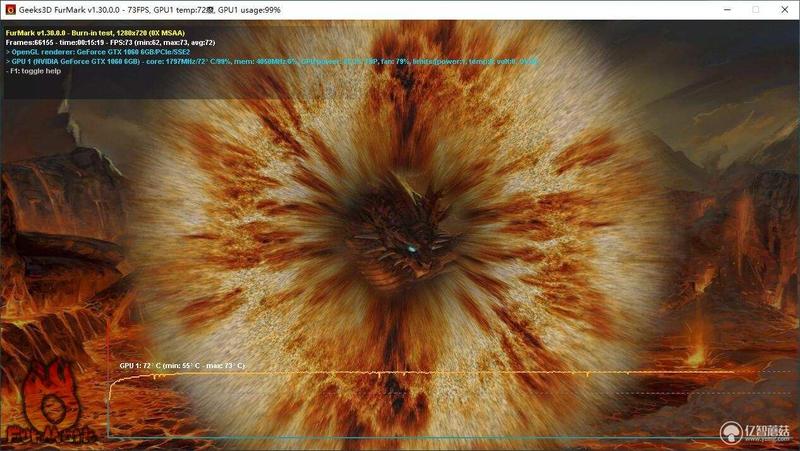Click the 'GPU 1: 72°C (min: 55°C - max: 73°C)' label
This screenshot has width=800, height=451.
tap(182, 366)
